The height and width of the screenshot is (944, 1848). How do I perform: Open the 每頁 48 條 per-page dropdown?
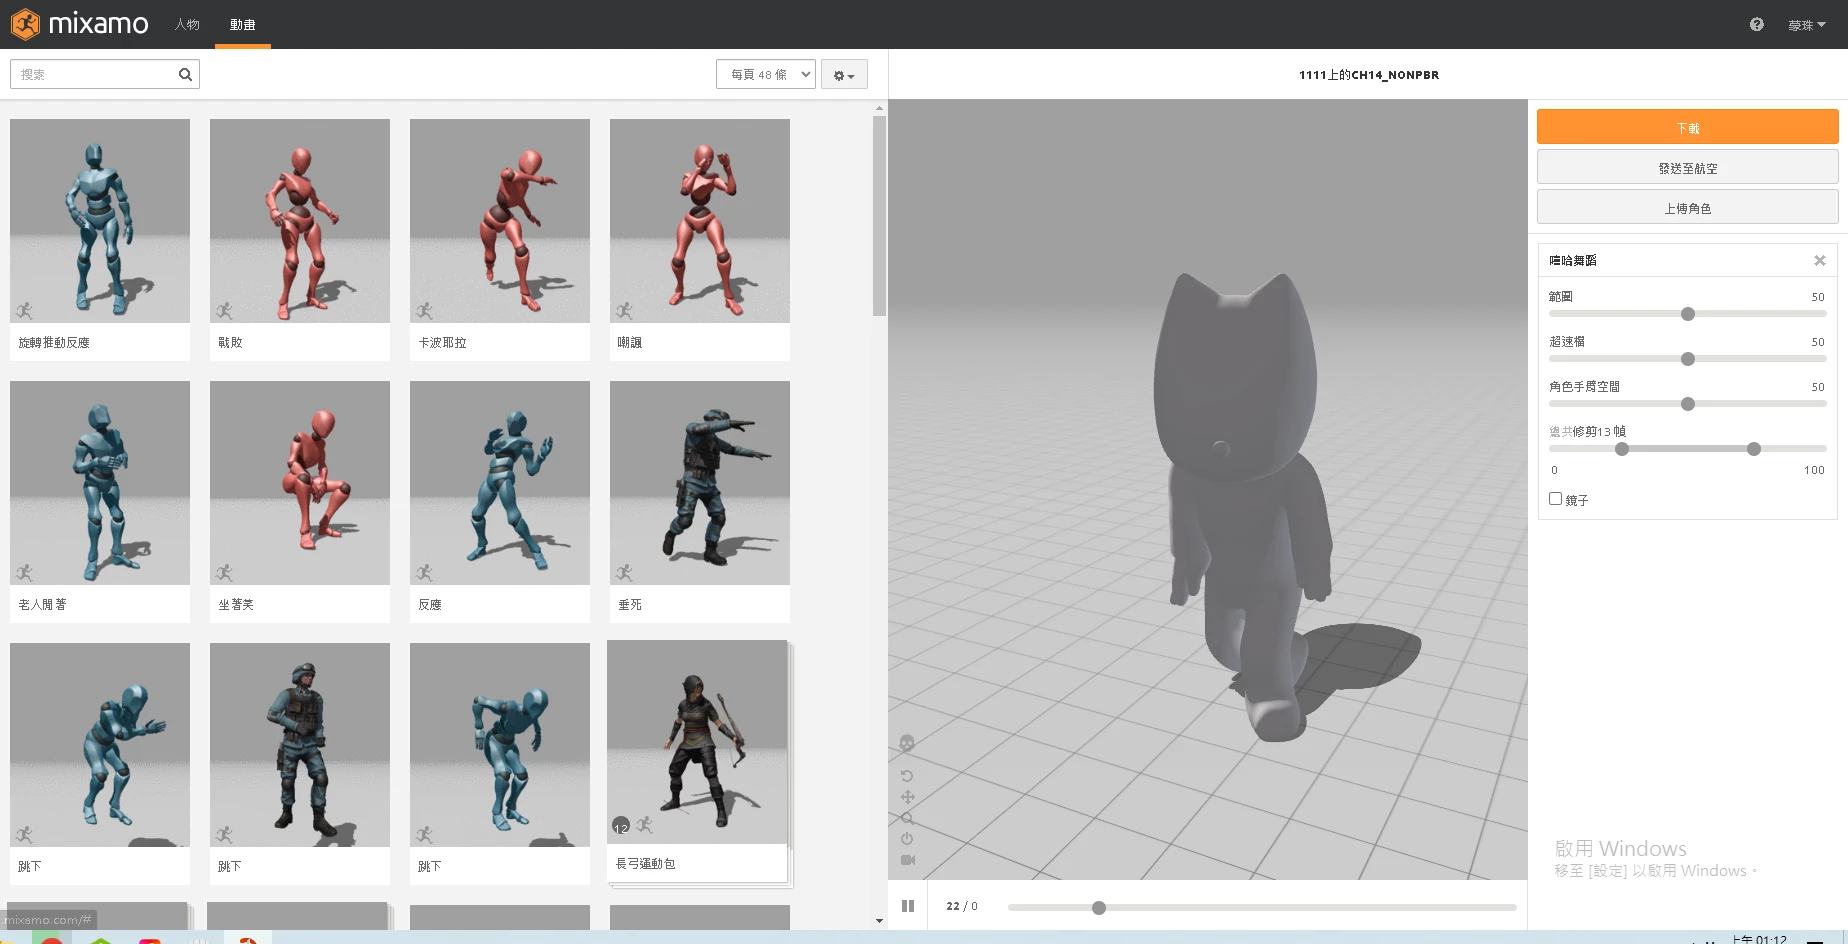point(766,74)
